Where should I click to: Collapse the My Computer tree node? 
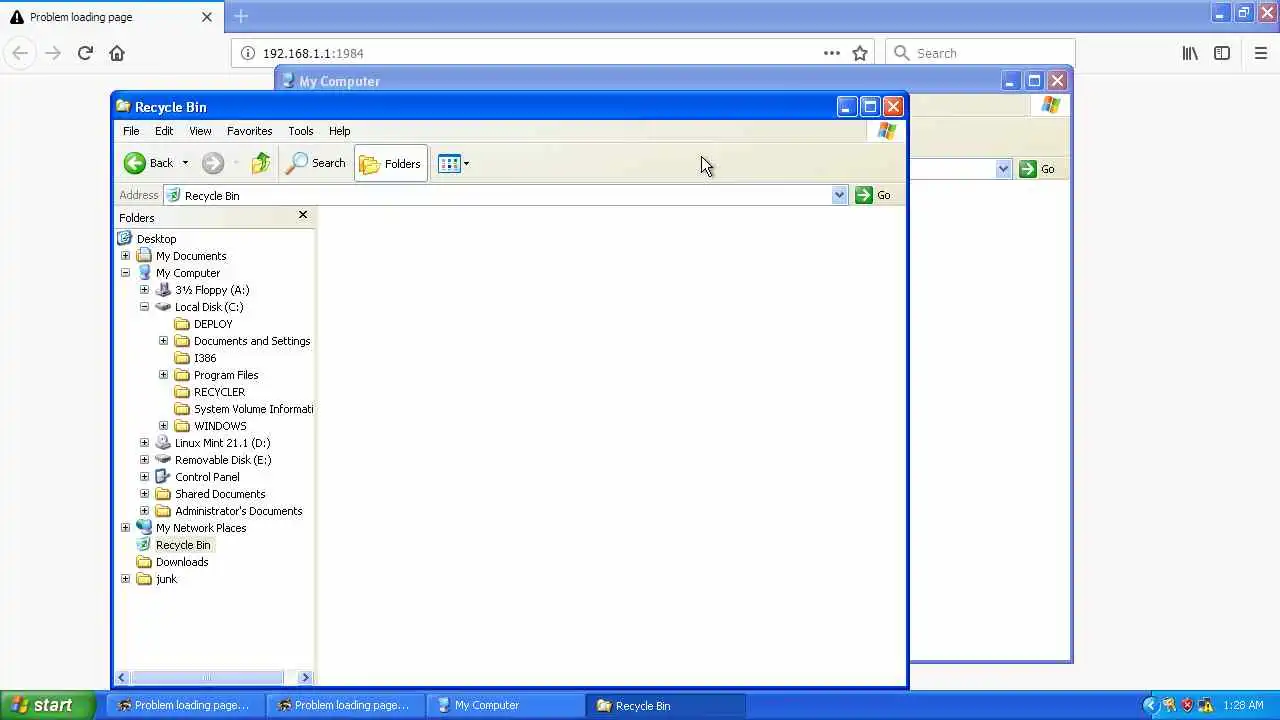pyautogui.click(x=125, y=273)
